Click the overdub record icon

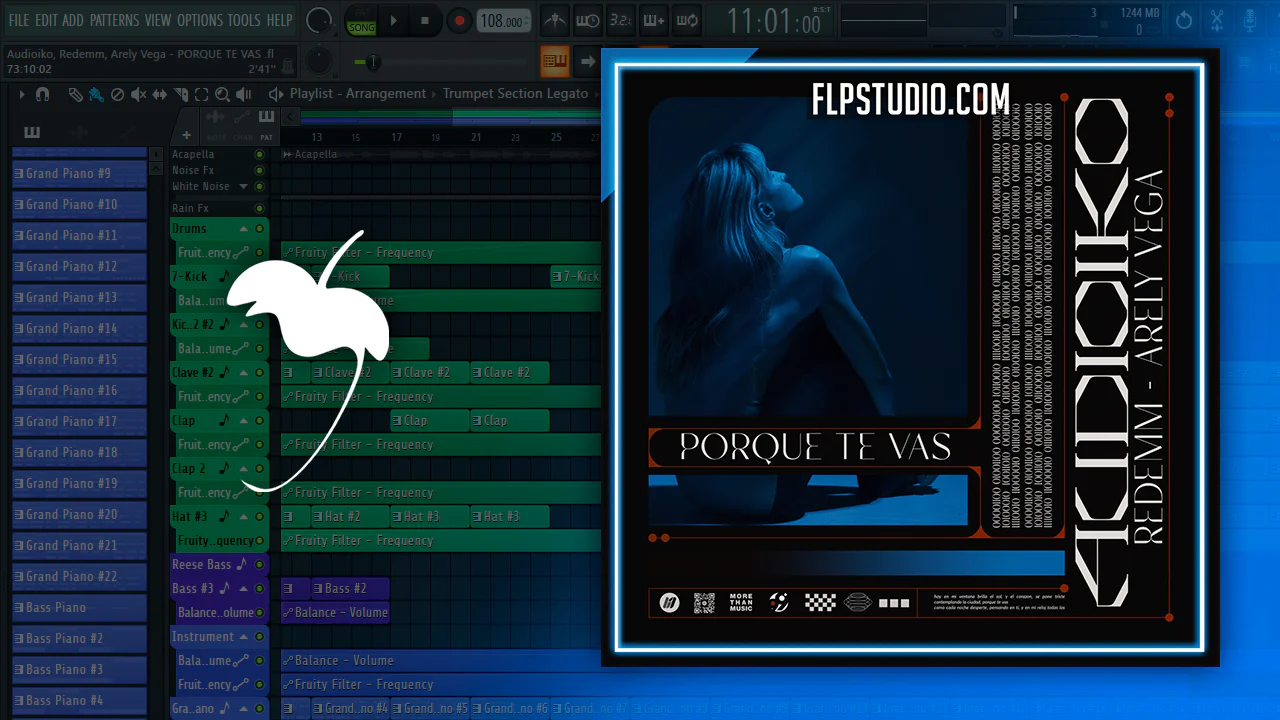(653, 20)
